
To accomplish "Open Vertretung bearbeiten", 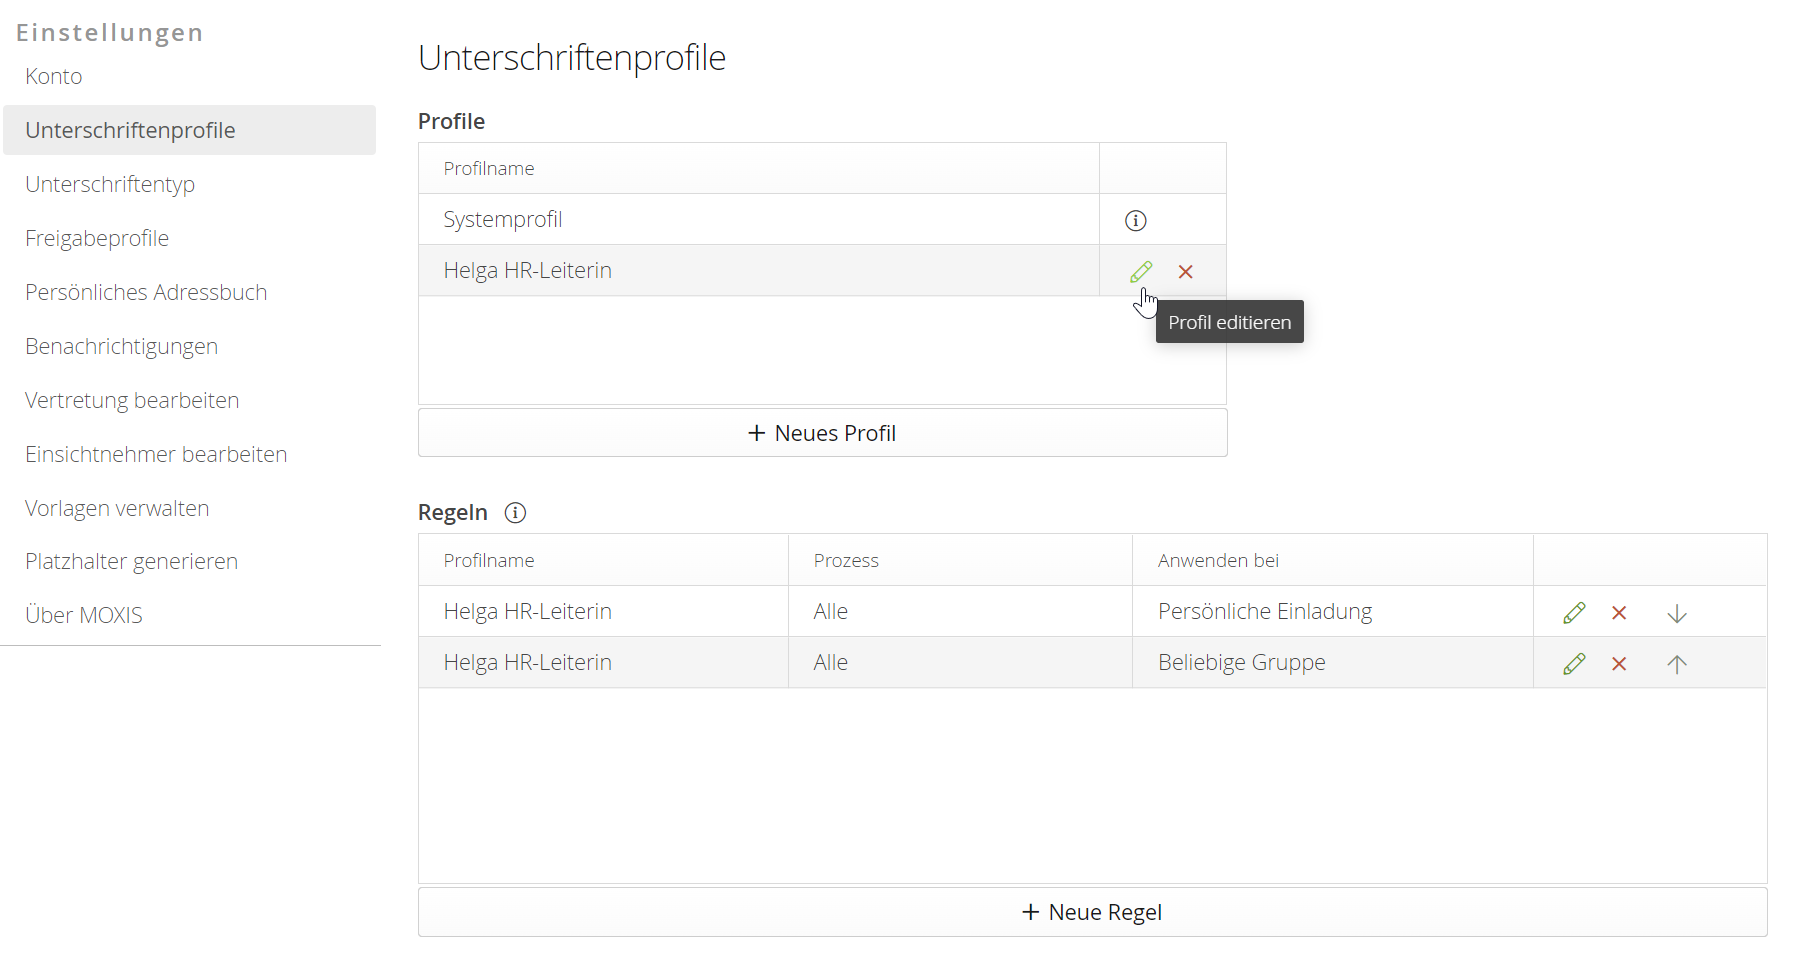I will (131, 400).
